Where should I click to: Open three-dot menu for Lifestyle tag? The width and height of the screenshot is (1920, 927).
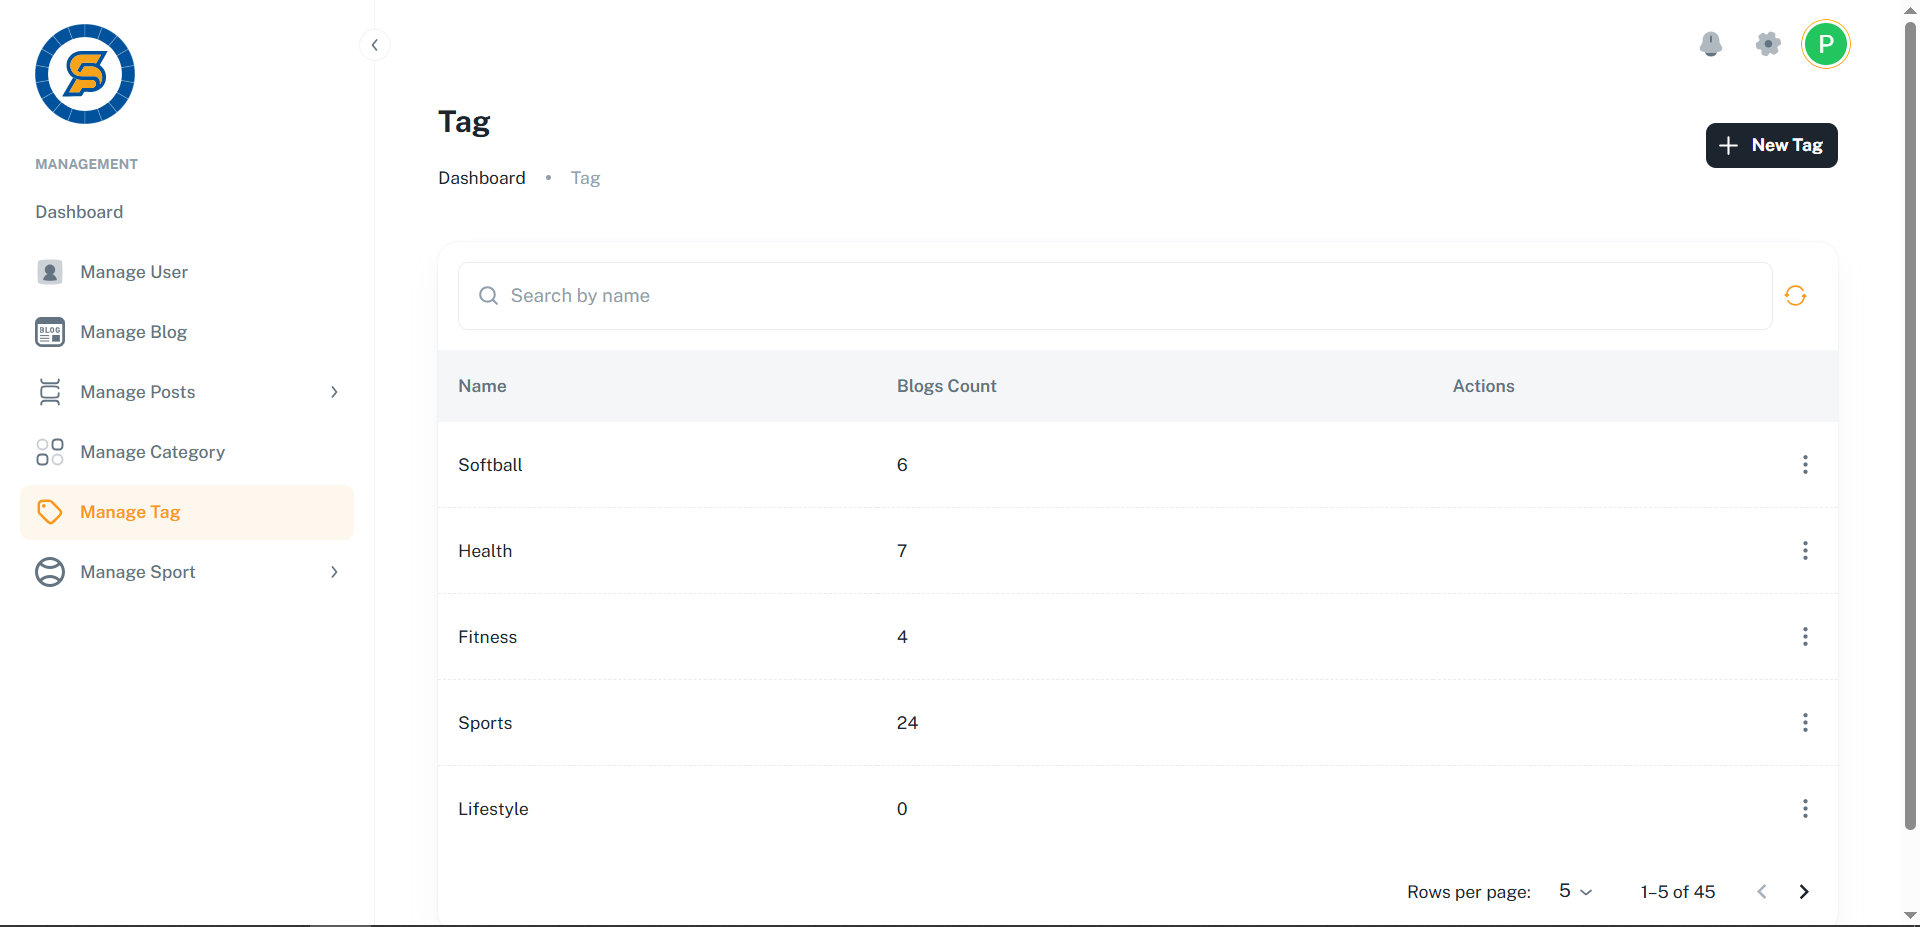click(1804, 809)
